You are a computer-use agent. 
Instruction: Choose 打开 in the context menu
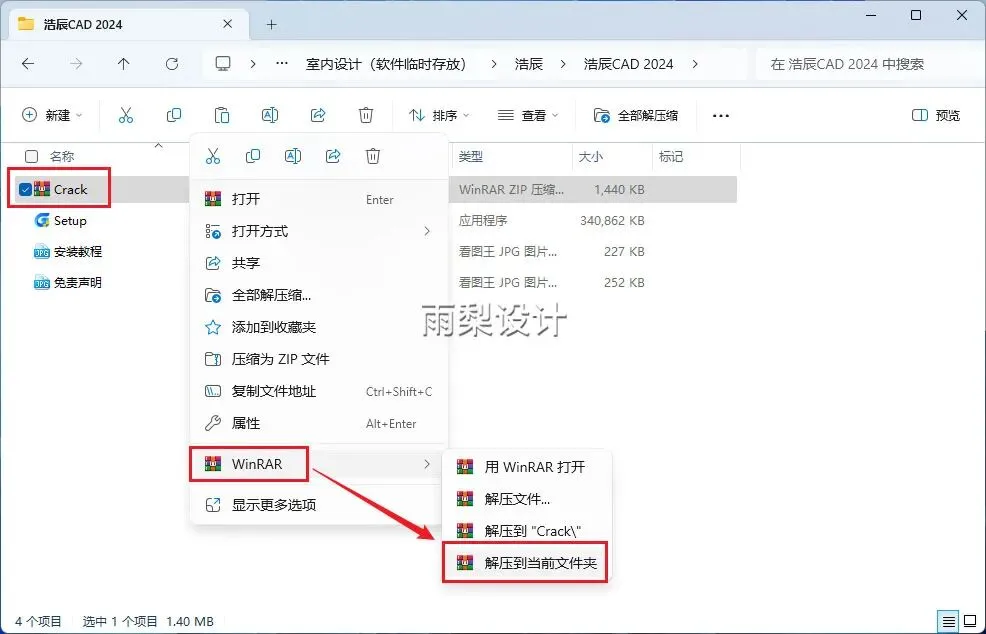pos(319,199)
